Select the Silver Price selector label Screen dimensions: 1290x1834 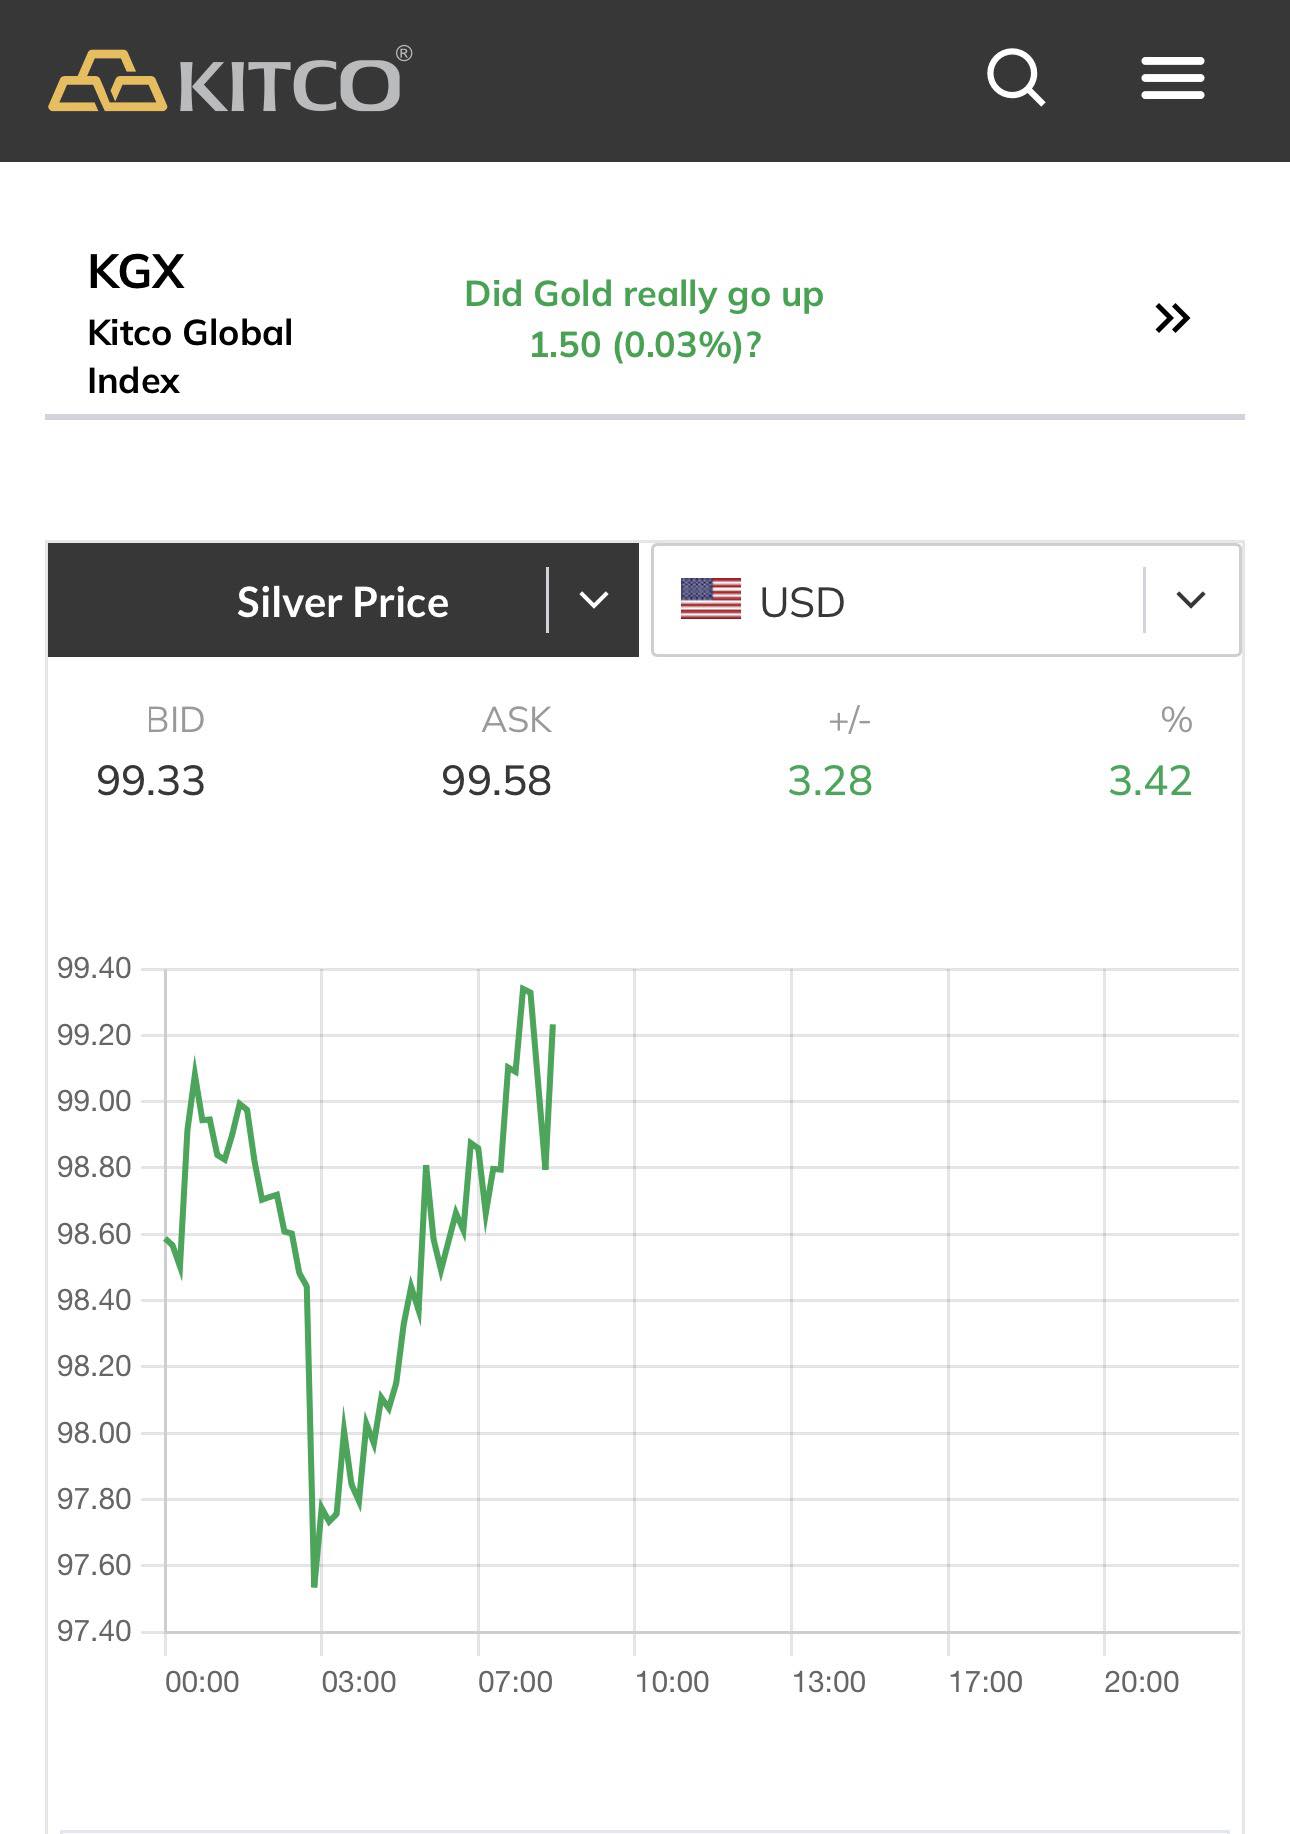pyautogui.click(x=342, y=602)
